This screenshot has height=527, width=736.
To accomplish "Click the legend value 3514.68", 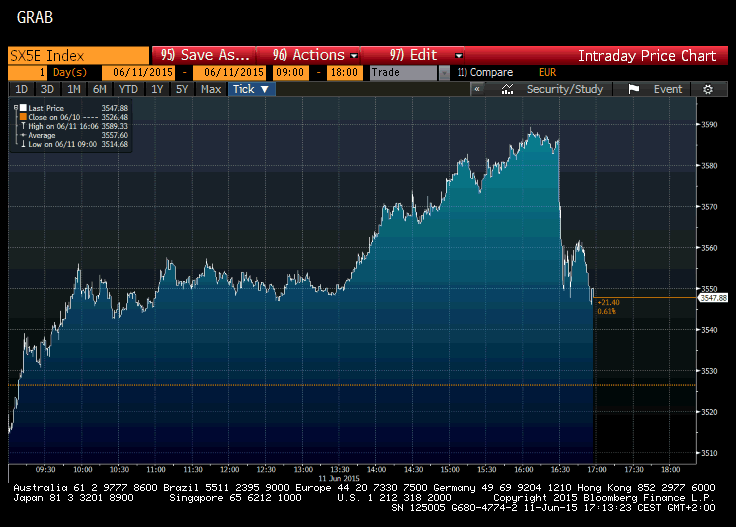I will point(115,144).
